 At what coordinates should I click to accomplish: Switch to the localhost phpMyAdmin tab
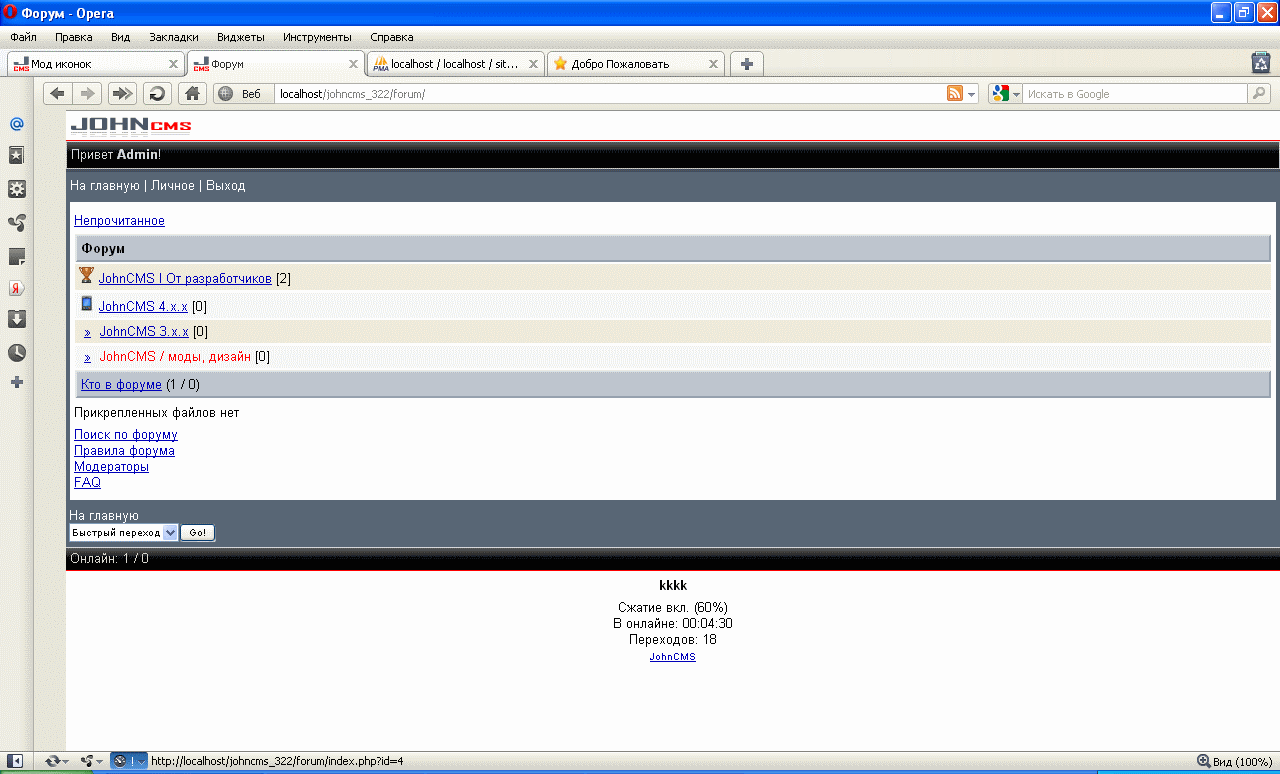click(456, 64)
